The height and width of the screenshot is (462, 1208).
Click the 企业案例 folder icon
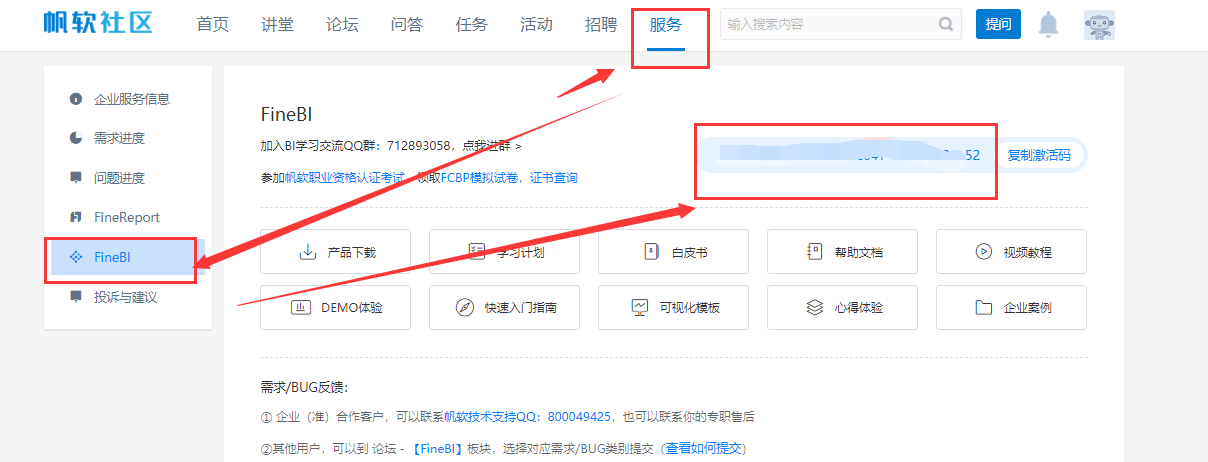[x=984, y=307]
